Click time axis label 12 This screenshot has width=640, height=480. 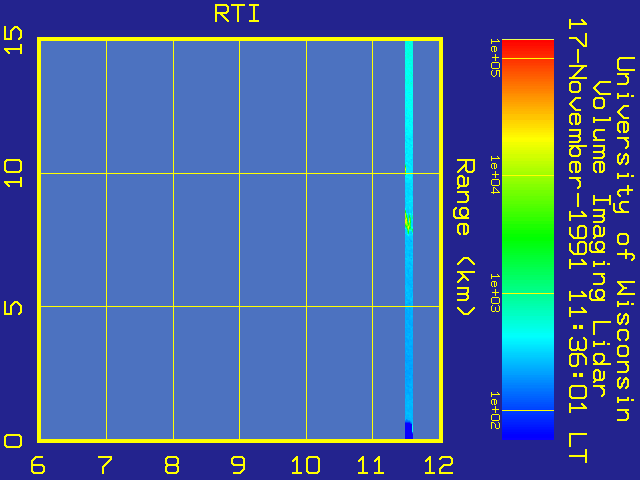[439, 465]
